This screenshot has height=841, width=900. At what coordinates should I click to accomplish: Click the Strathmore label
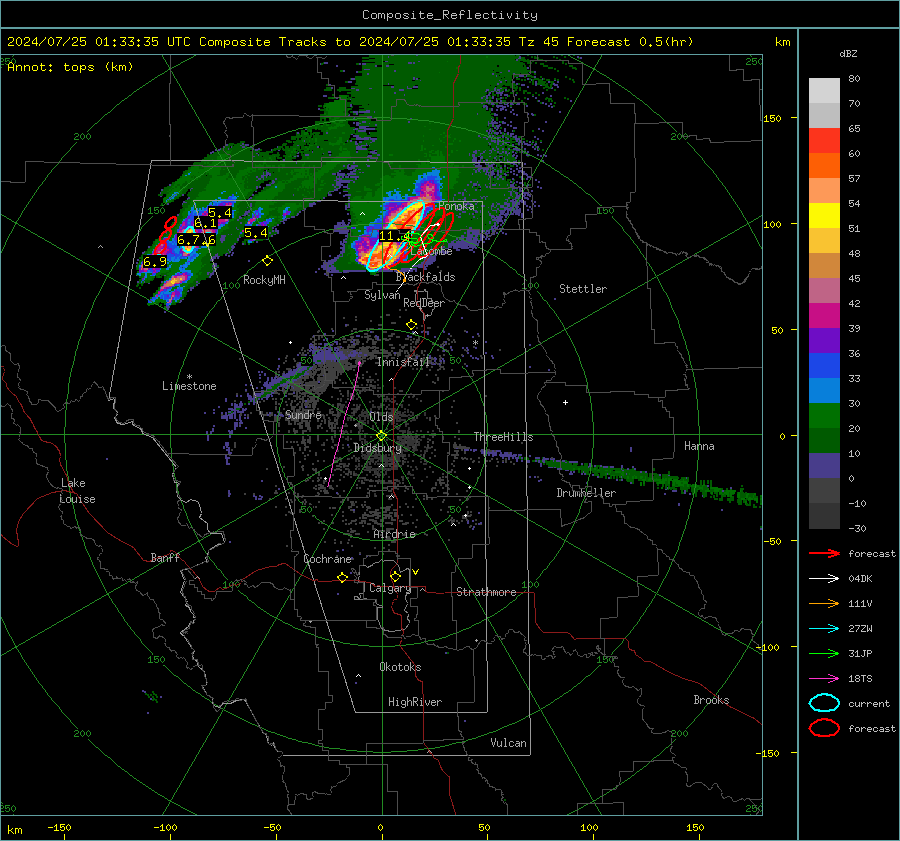tap(486, 592)
